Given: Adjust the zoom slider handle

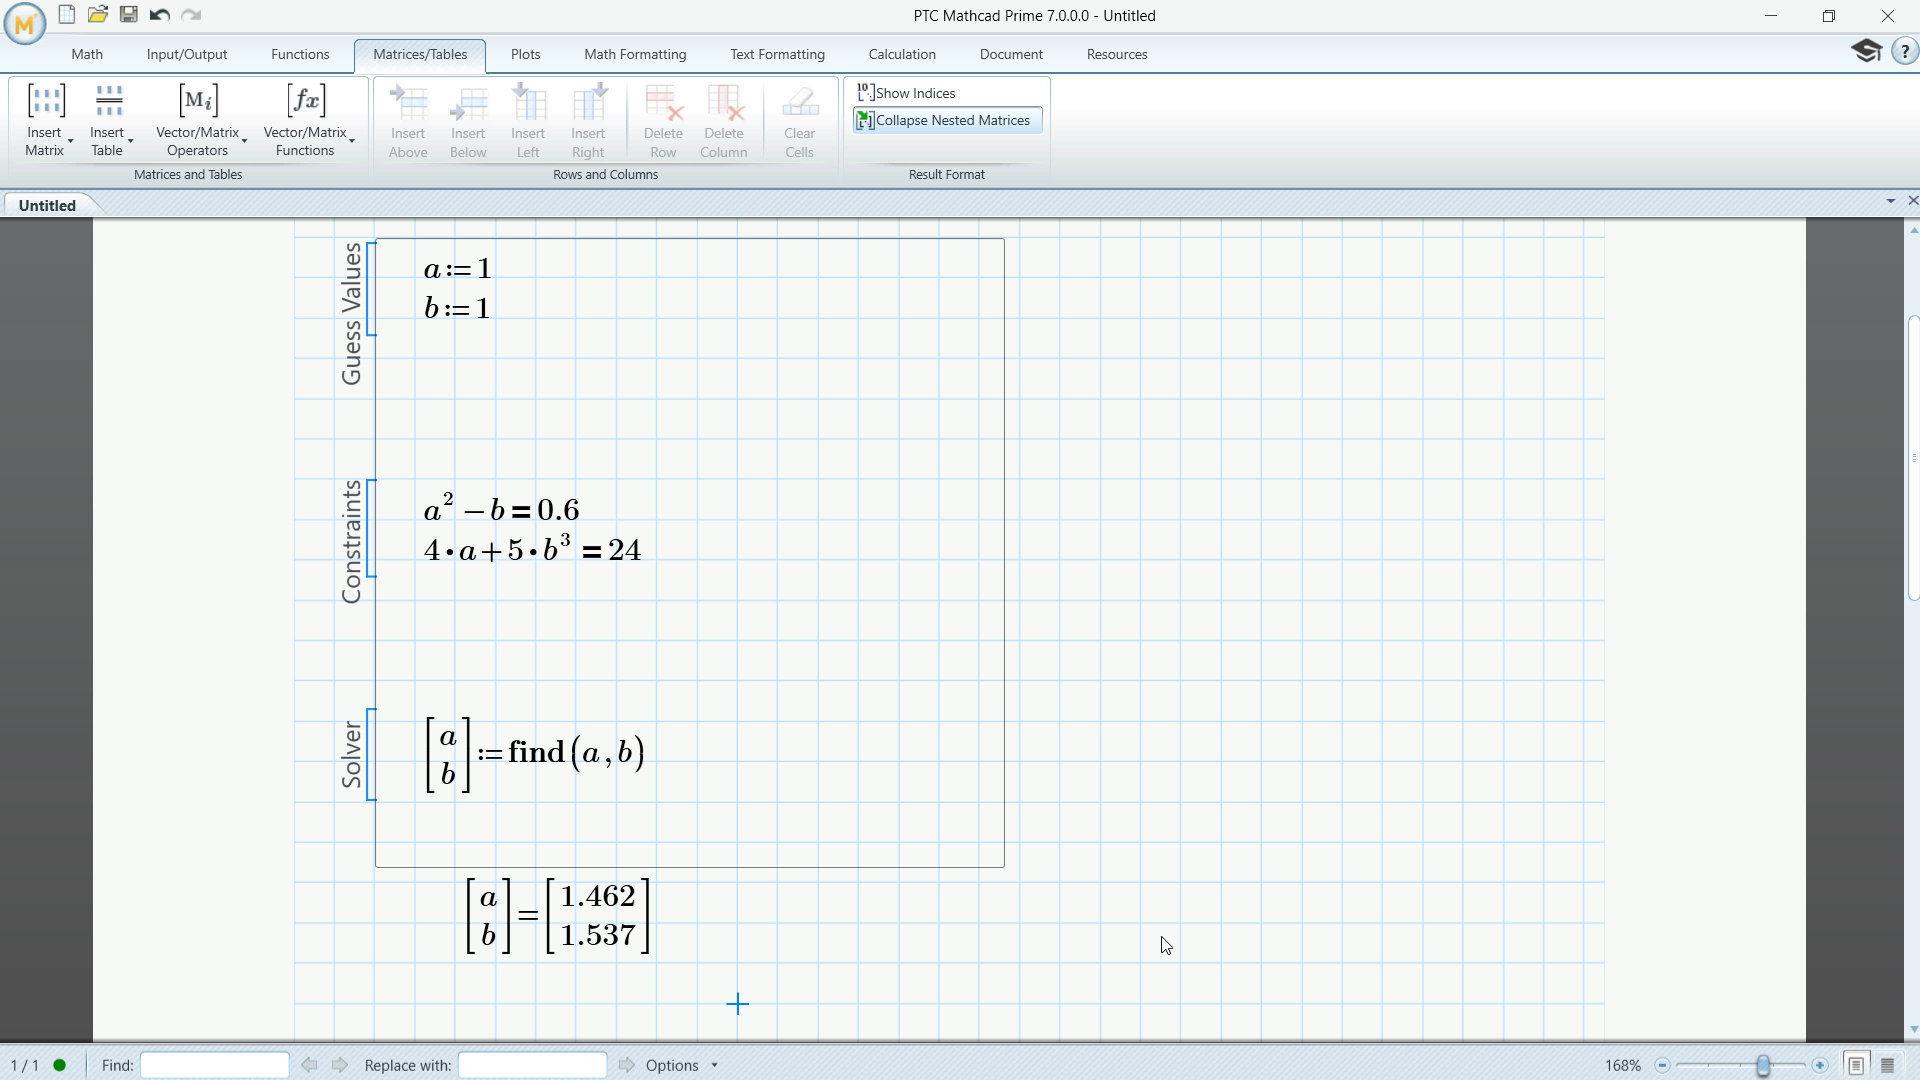Looking at the screenshot, I should (1763, 1065).
